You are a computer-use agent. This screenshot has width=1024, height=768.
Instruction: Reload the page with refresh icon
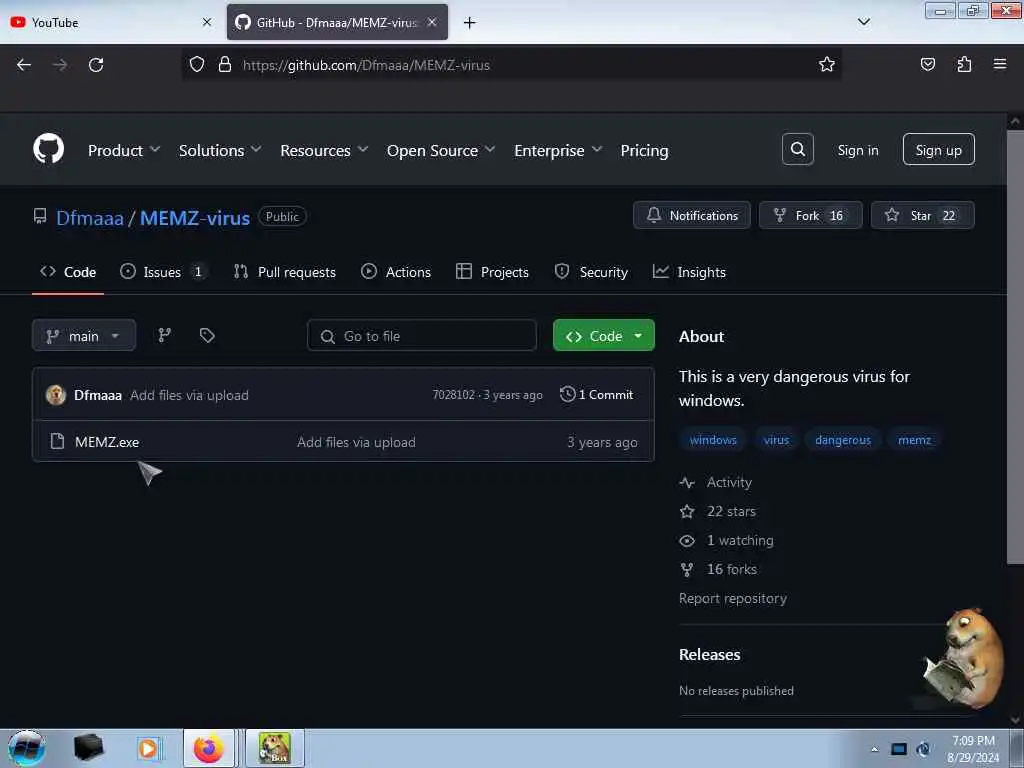pyautogui.click(x=96, y=65)
